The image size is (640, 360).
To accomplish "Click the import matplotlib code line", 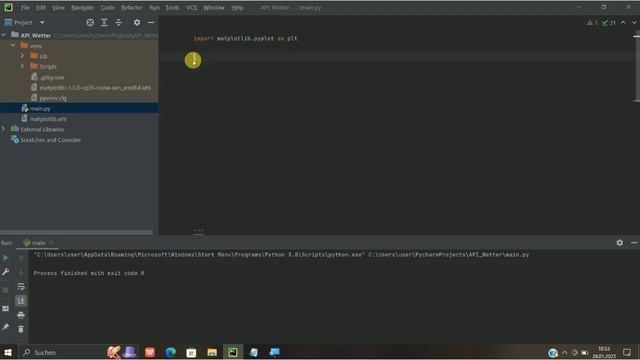I will click(x=246, y=38).
